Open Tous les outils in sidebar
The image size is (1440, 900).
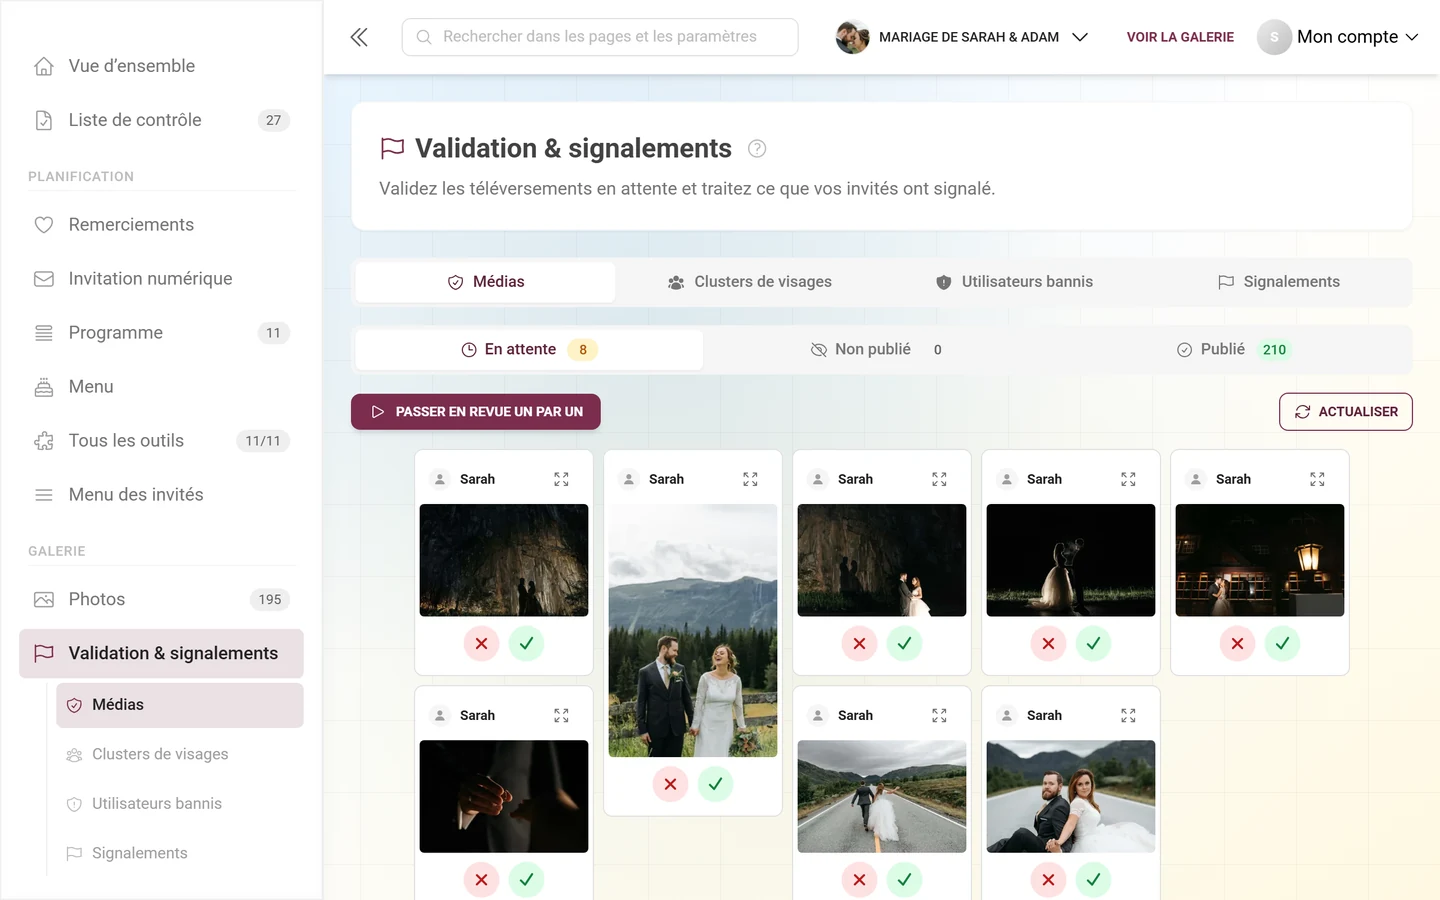(x=161, y=441)
